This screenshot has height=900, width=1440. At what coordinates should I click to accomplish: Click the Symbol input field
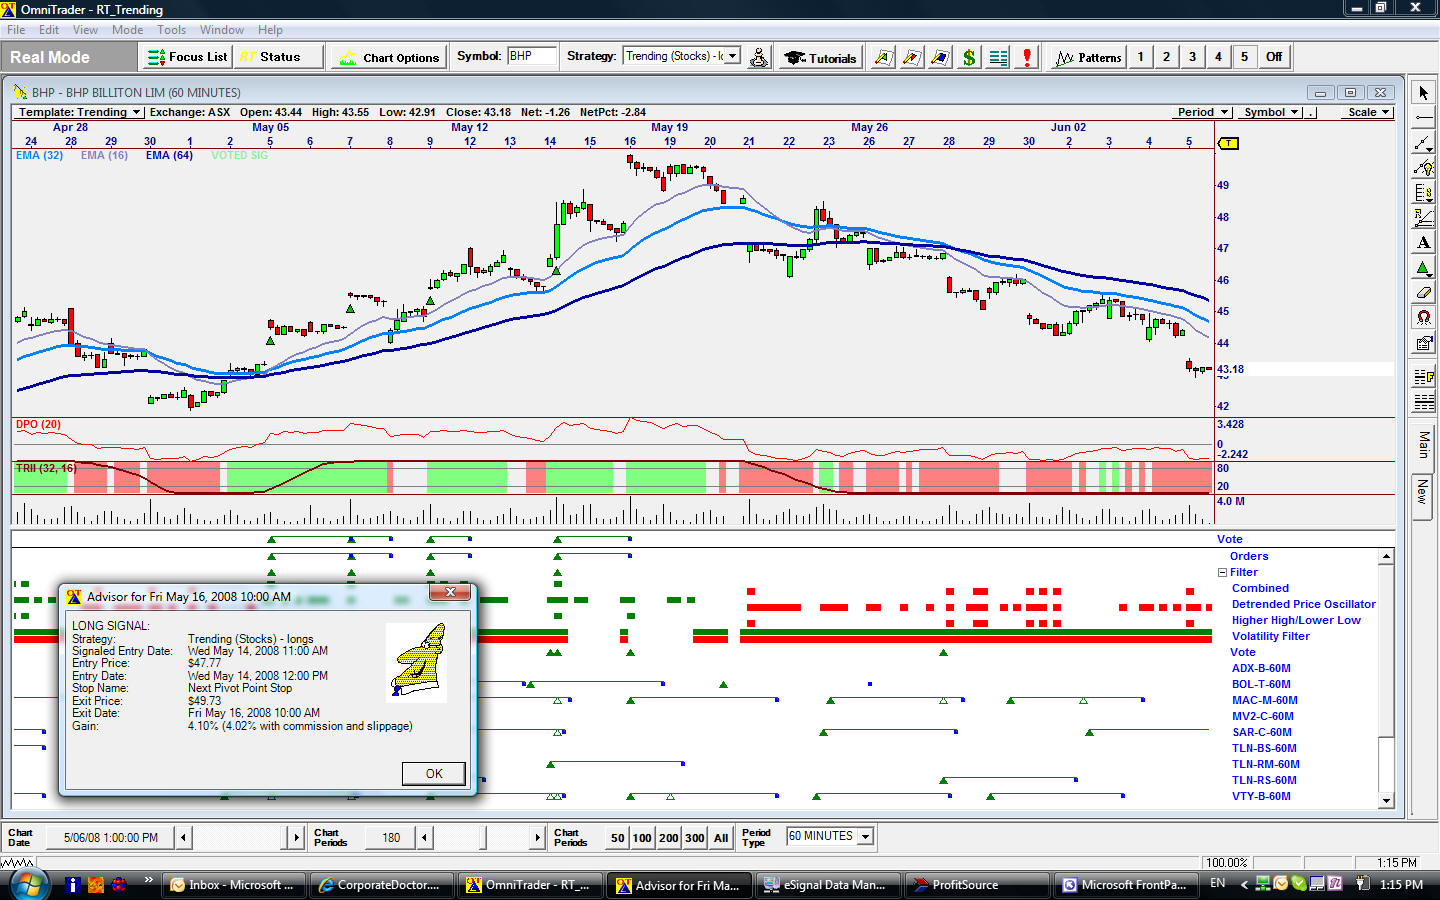pos(531,56)
